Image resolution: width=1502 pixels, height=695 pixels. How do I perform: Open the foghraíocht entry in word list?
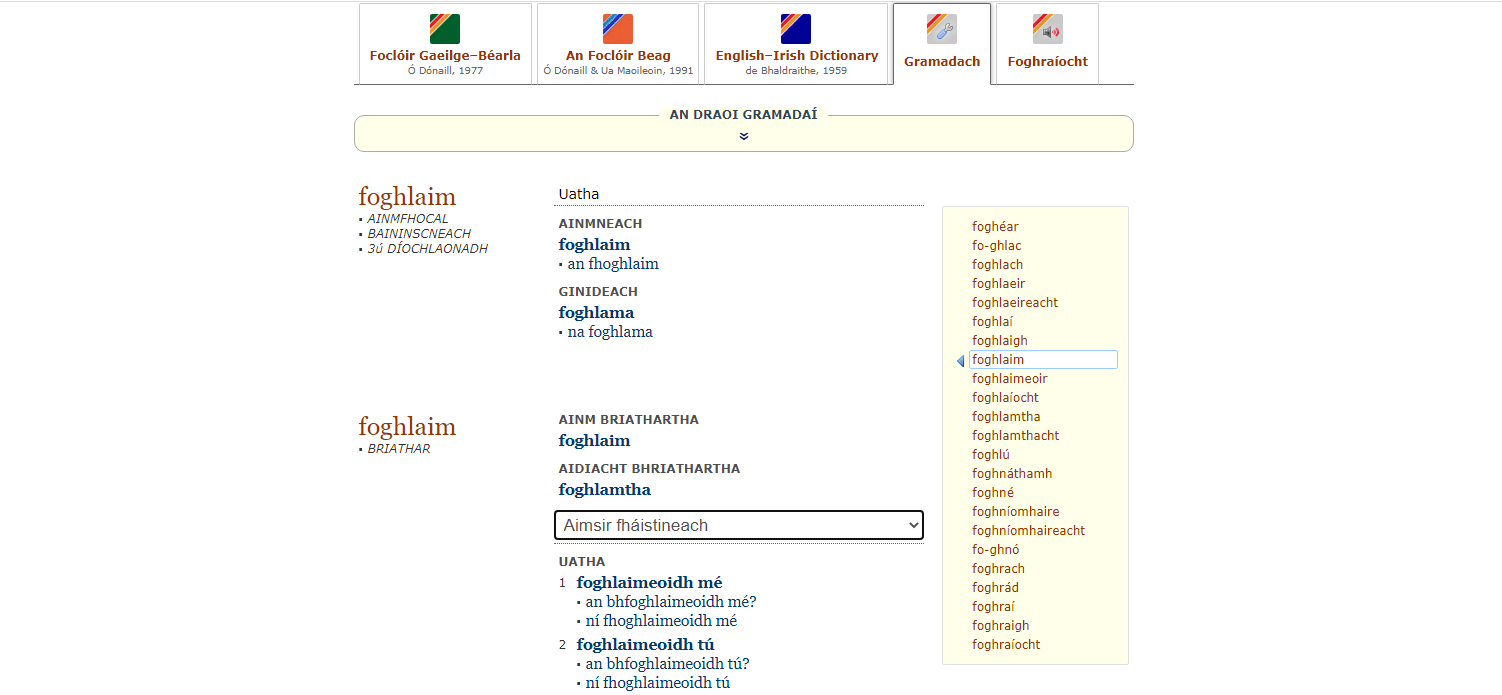pyautogui.click(x=1005, y=645)
